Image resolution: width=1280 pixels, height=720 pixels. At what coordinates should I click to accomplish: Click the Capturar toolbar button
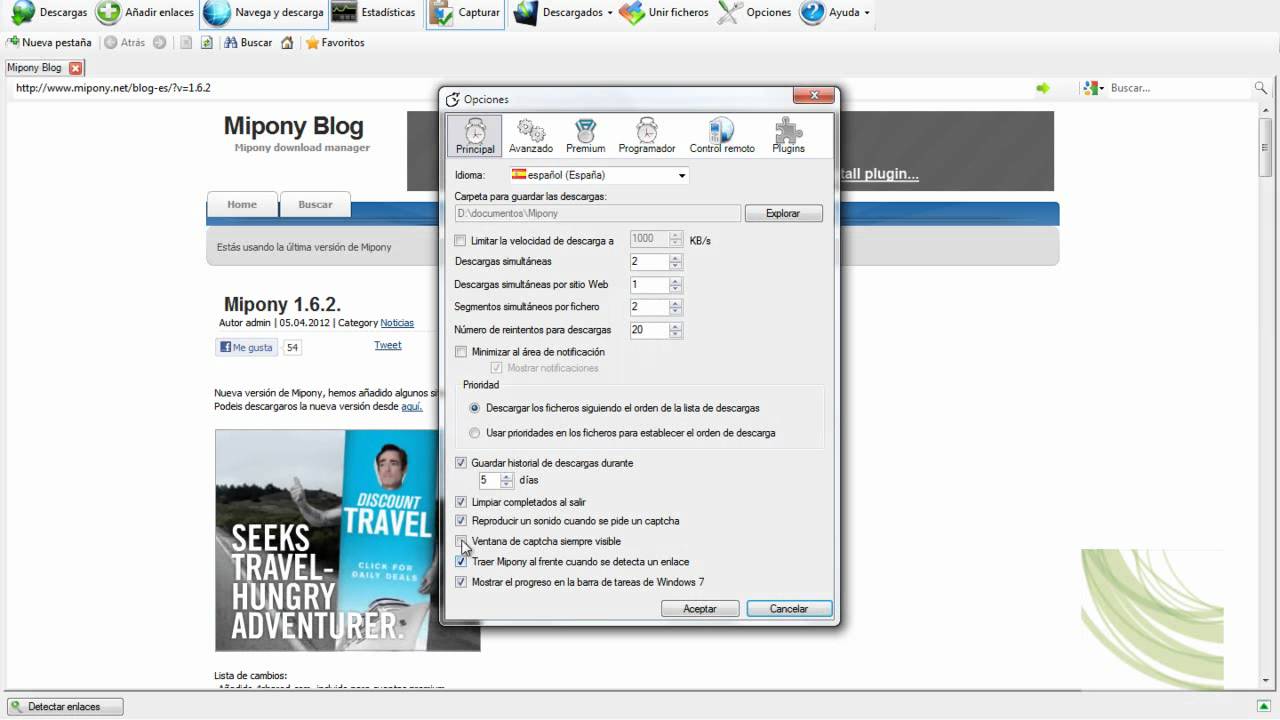[x=465, y=13]
